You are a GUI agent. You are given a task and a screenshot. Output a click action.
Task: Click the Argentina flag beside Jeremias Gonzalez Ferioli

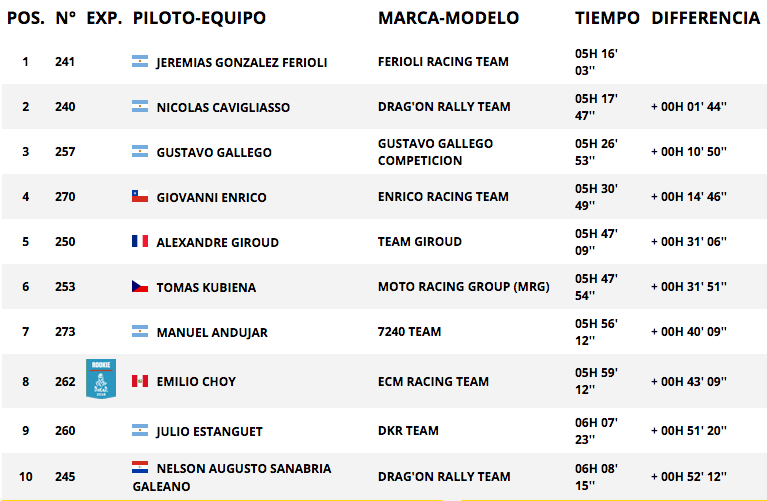pyautogui.click(x=140, y=61)
